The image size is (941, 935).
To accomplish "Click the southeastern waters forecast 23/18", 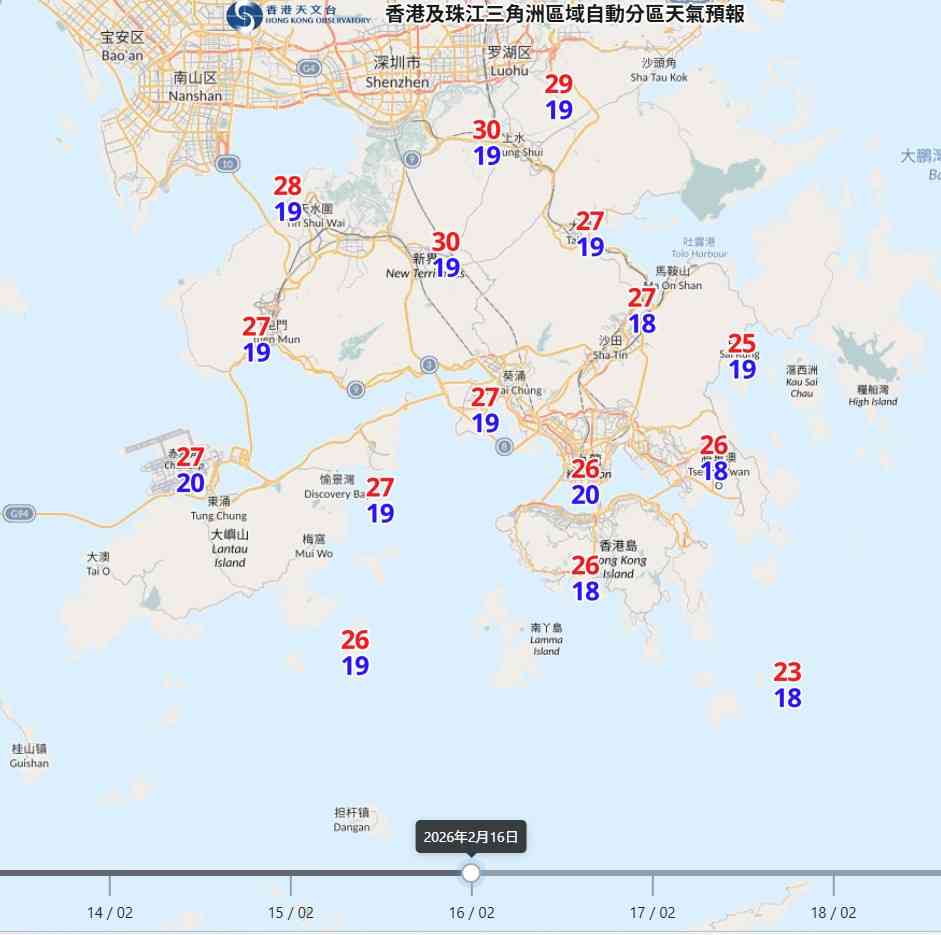I will click(789, 688).
